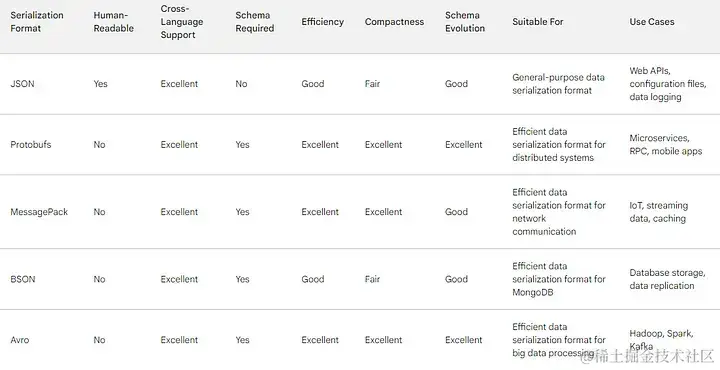Viewport: 720px width, 370px height.
Task: Click the Efficiency column header
Action: tap(322, 22)
